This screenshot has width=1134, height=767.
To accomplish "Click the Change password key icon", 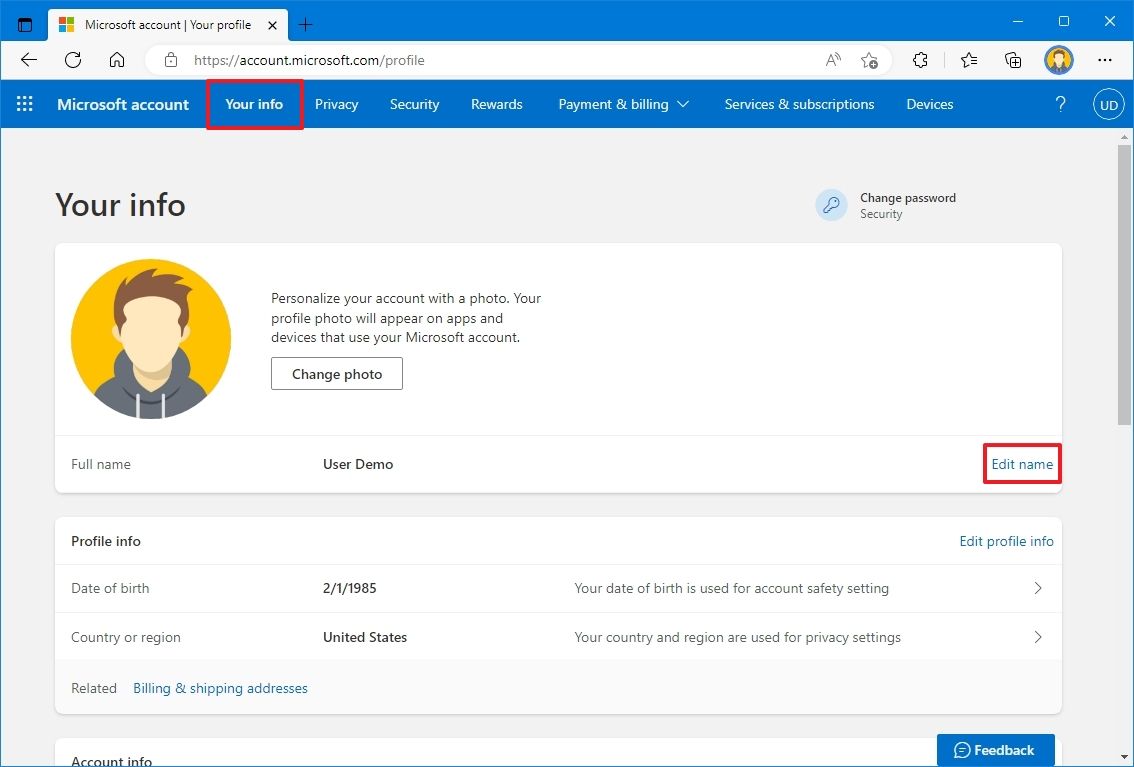I will [831, 204].
